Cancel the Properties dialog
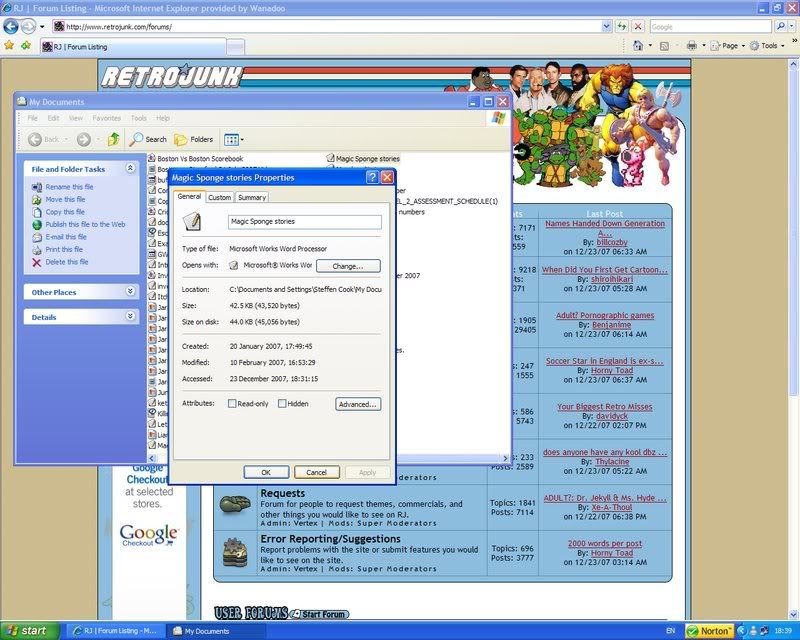Screen dimensions: 800x640 [x=316, y=473]
